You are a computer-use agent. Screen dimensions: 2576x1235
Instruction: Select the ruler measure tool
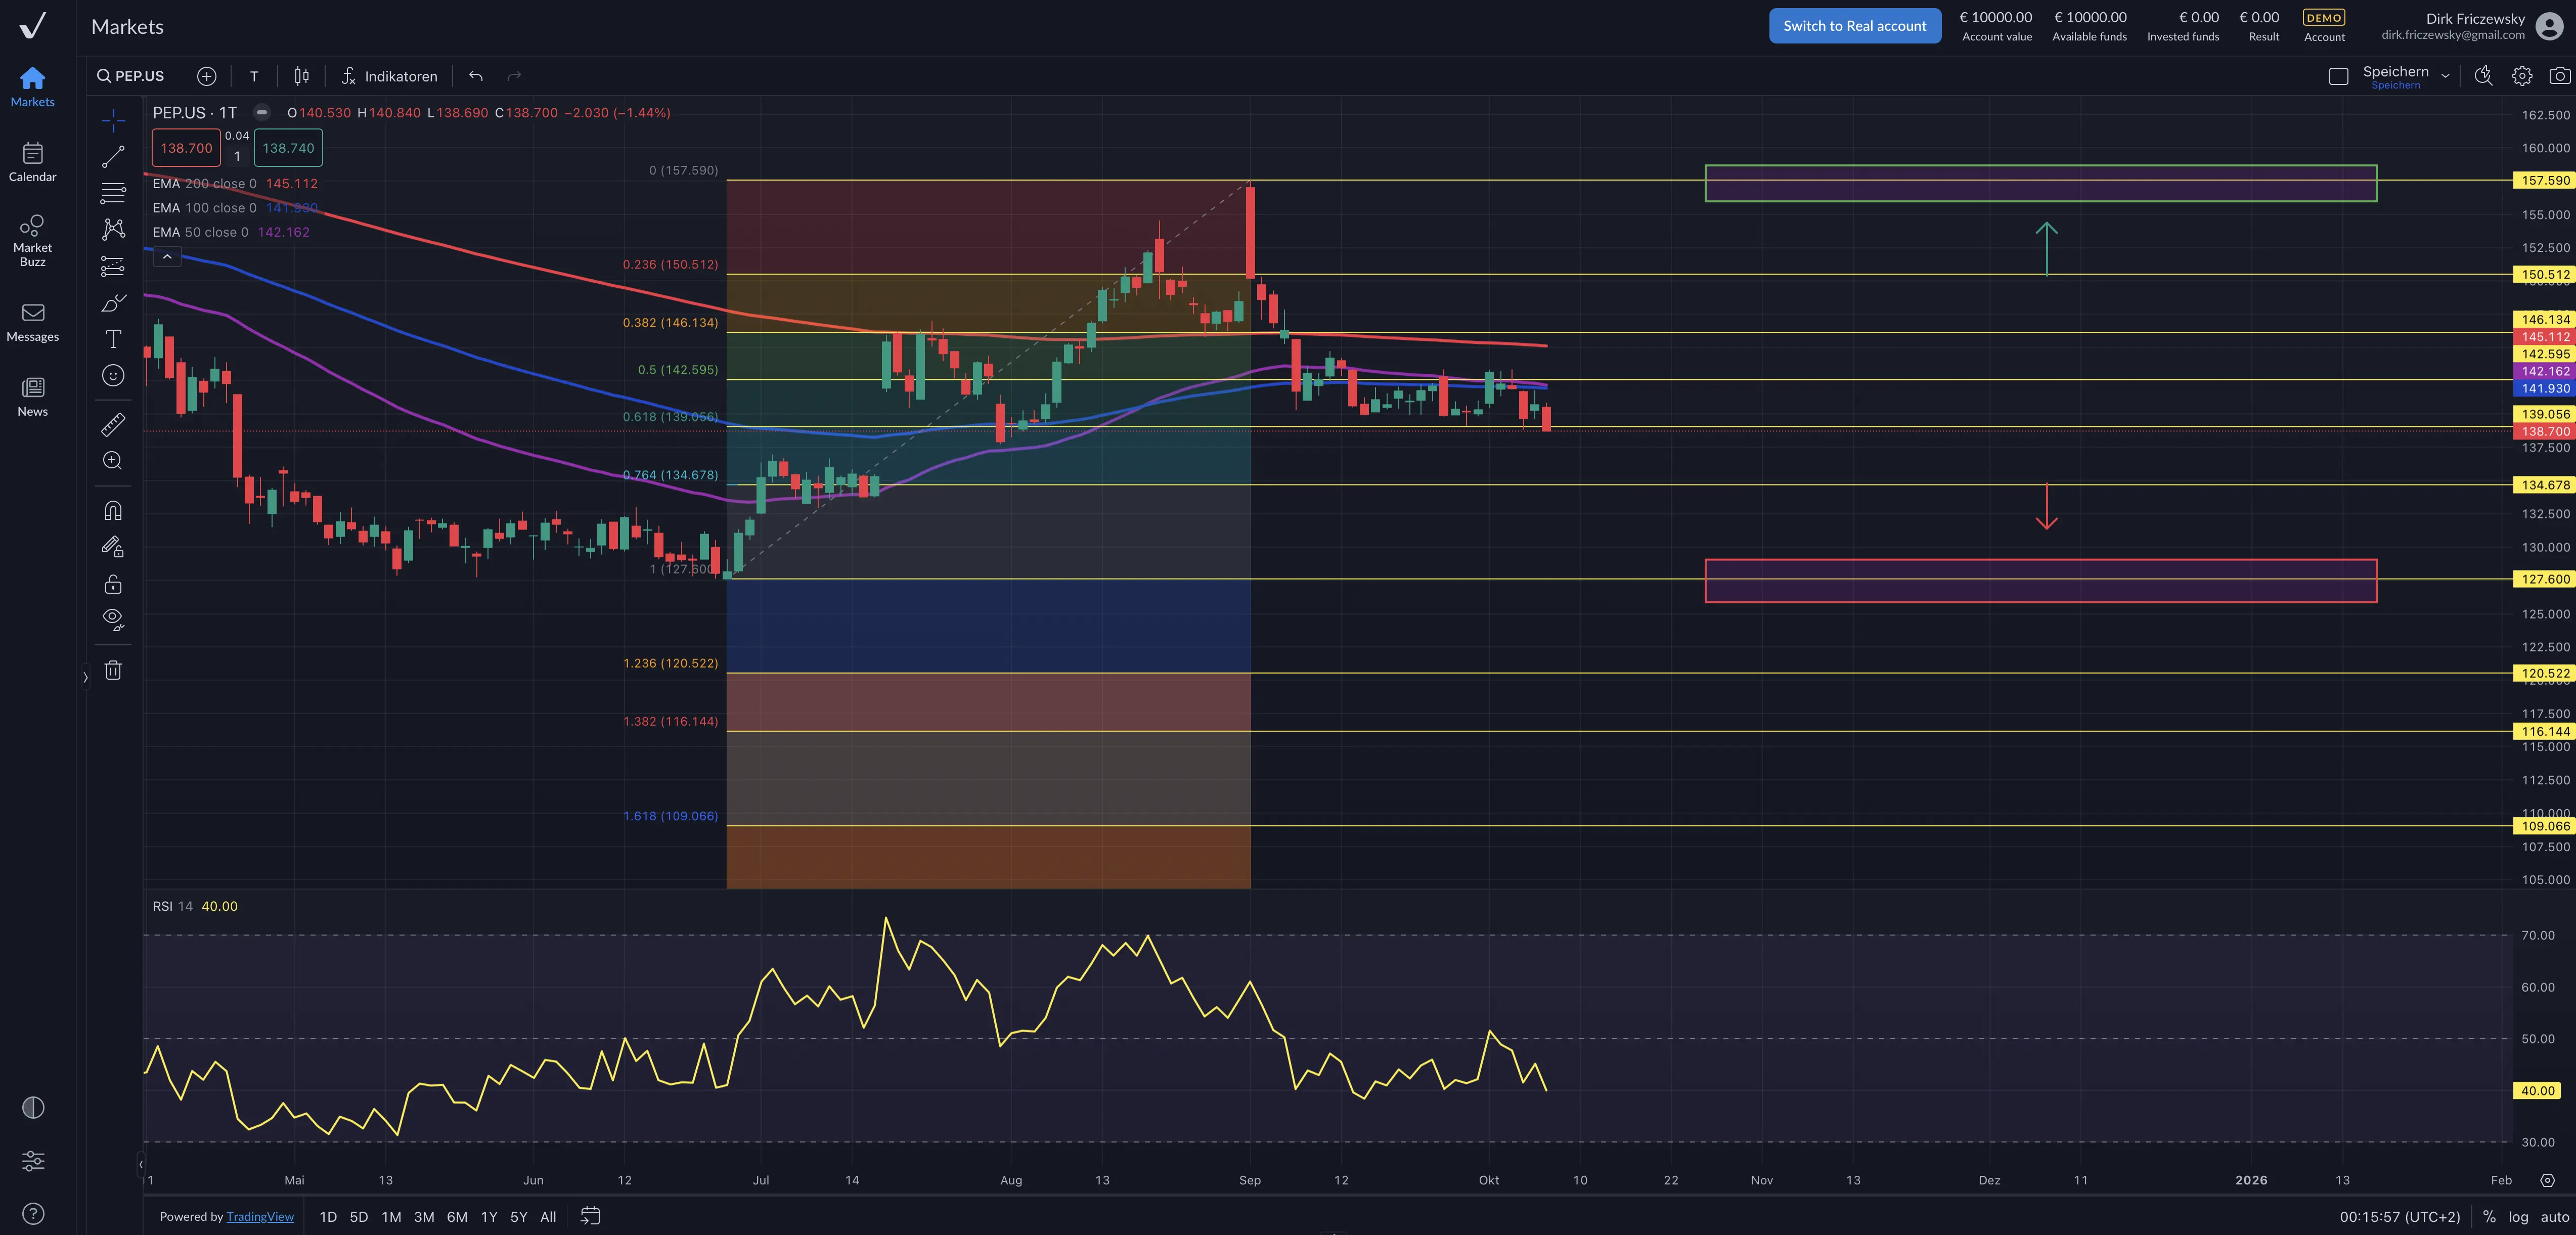[113, 425]
